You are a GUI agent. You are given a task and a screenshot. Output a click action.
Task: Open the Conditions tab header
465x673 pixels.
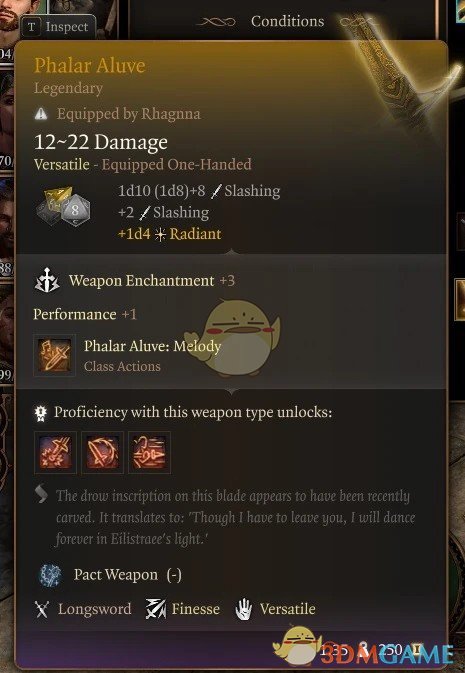287,21
